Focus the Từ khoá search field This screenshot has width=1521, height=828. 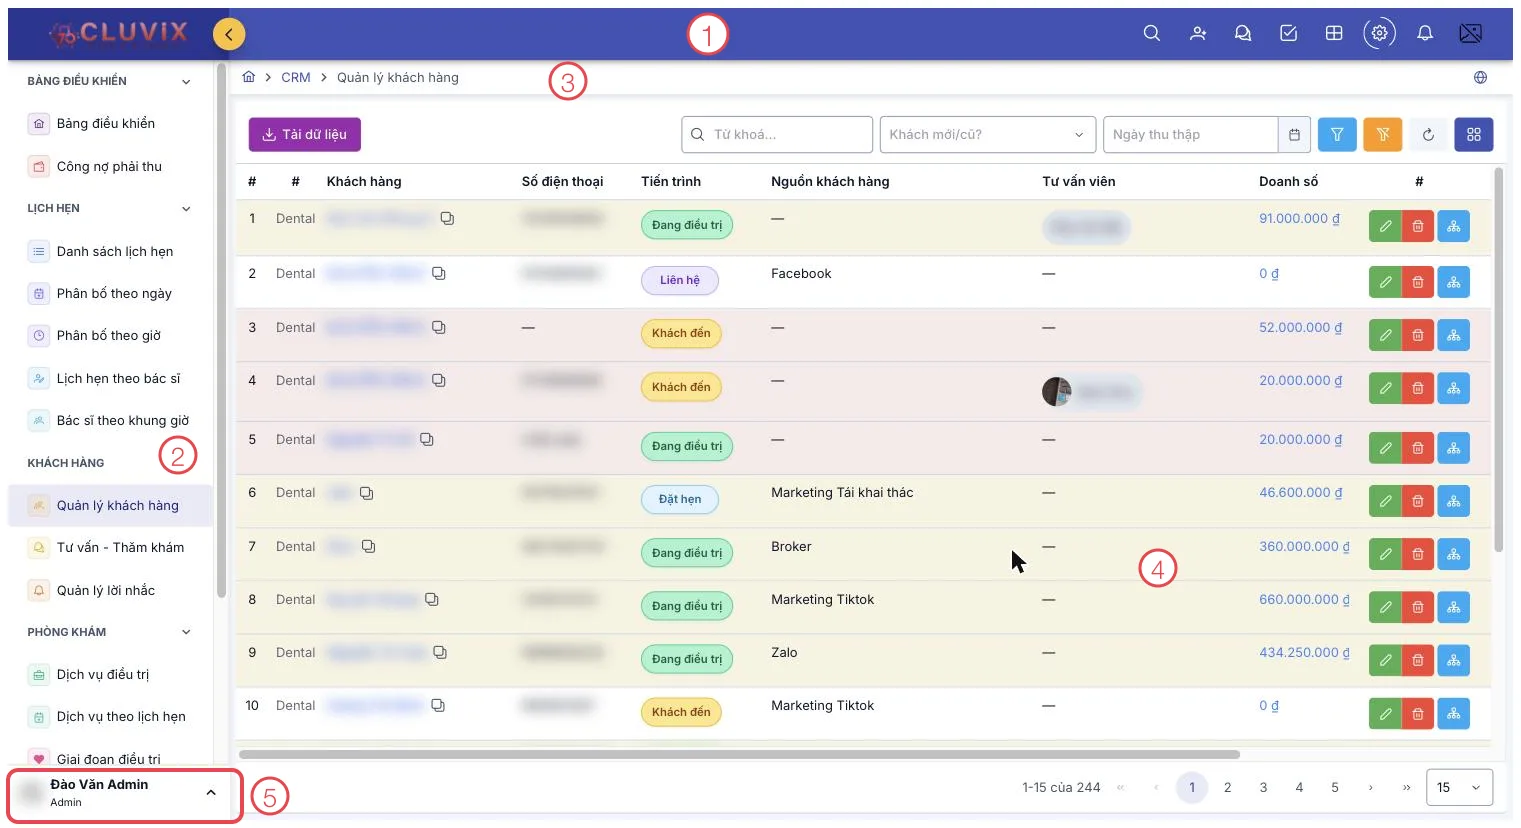pyautogui.click(x=777, y=135)
